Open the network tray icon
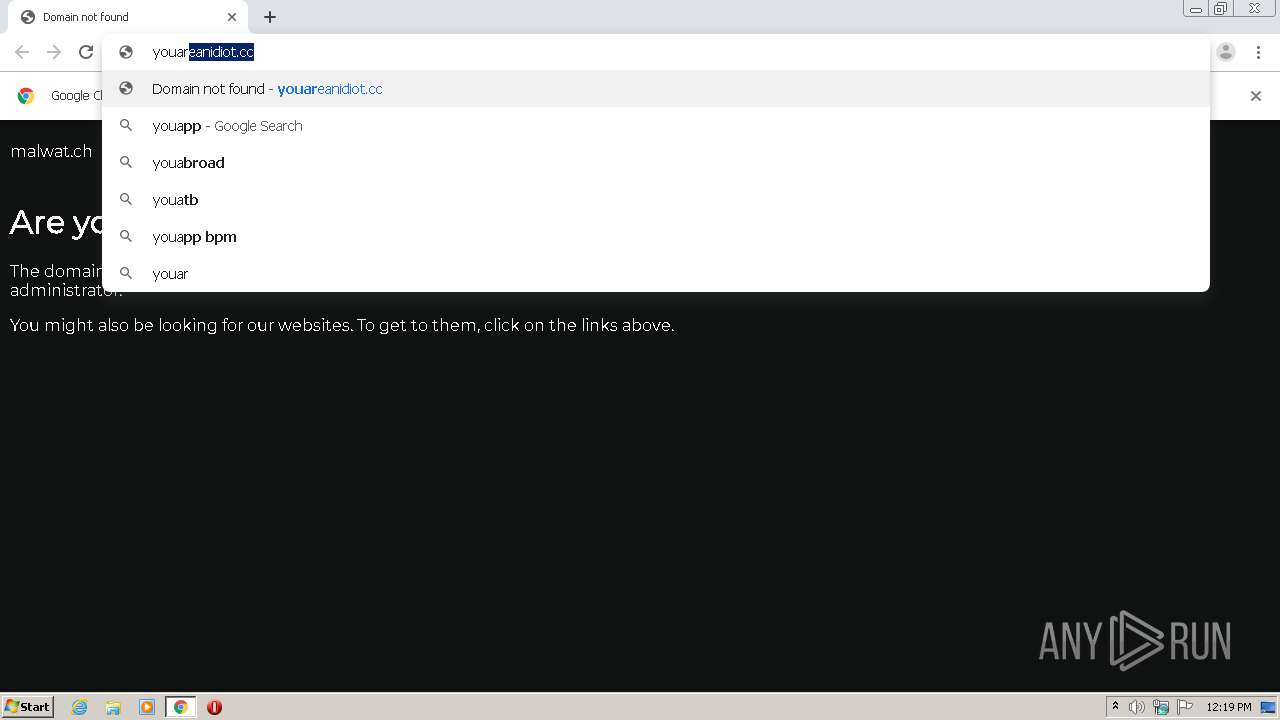The image size is (1280, 720). pos(1161,707)
